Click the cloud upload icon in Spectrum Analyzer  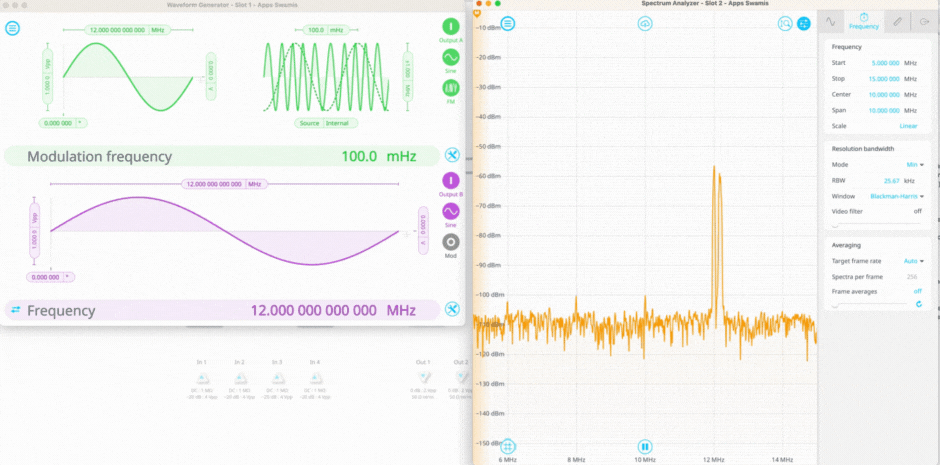[645, 24]
